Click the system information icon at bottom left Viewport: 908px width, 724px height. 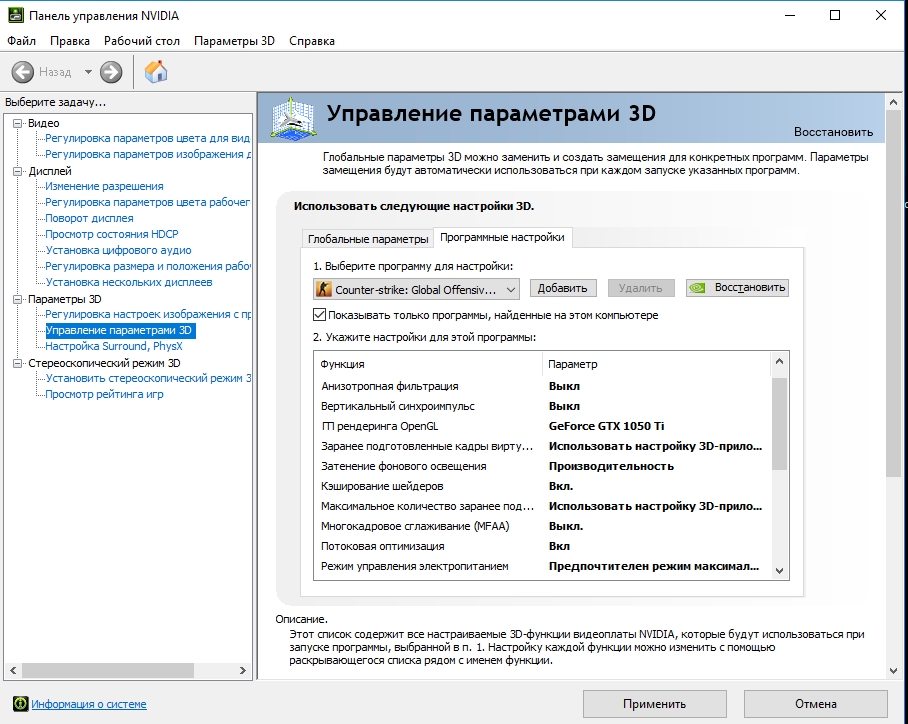tap(20, 704)
